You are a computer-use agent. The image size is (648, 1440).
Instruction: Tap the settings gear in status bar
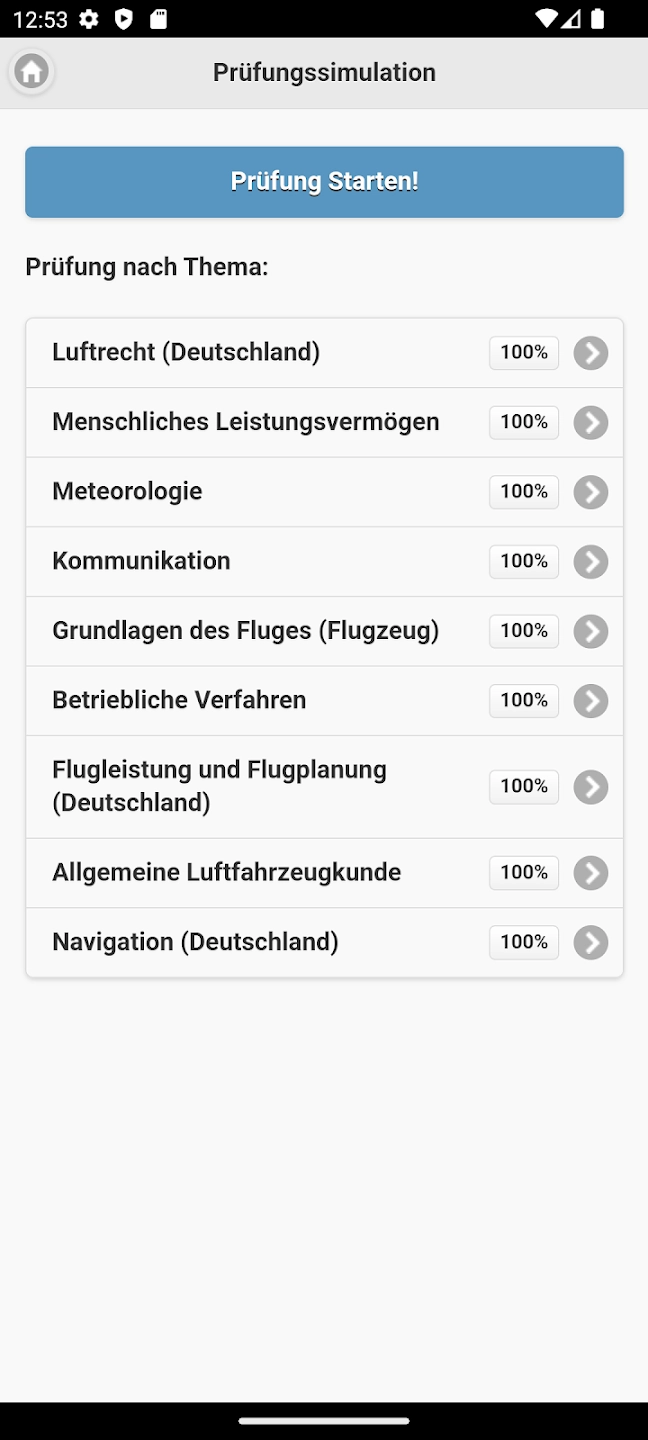pyautogui.click(x=89, y=19)
